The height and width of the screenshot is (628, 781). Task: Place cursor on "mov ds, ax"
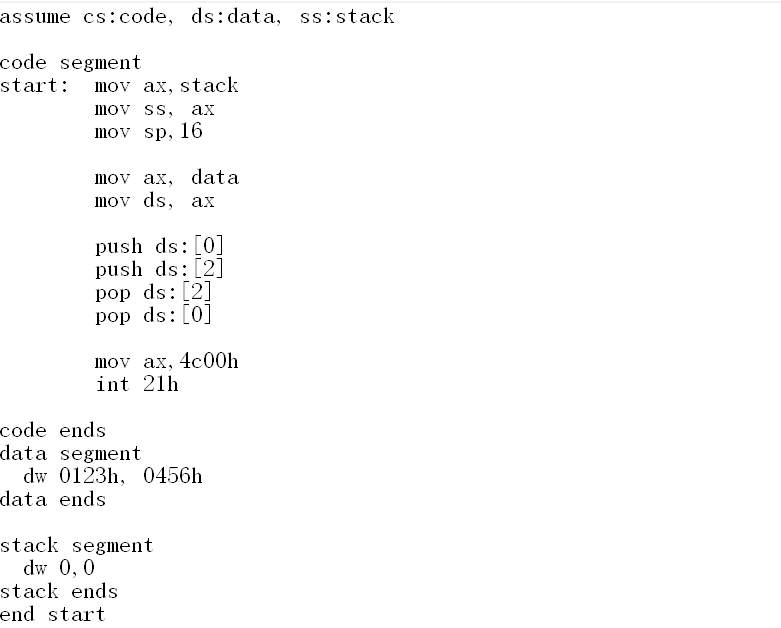(x=154, y=201)
